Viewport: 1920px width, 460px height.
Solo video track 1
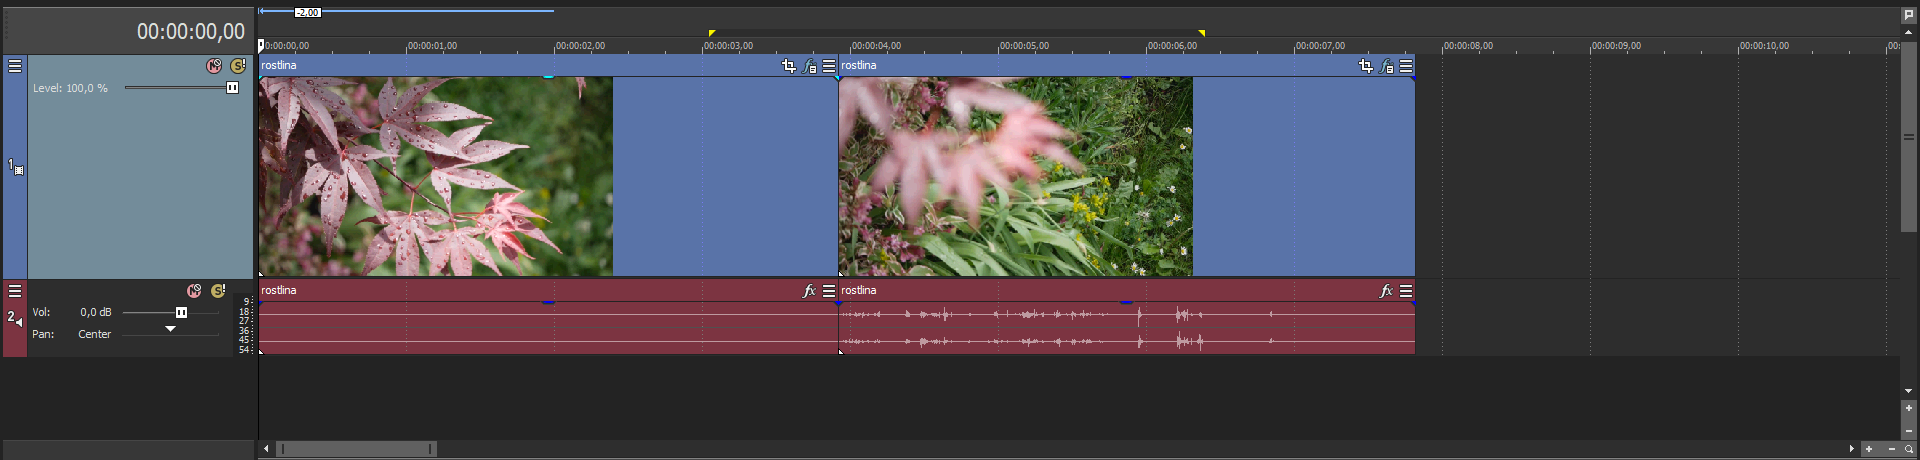238,66
